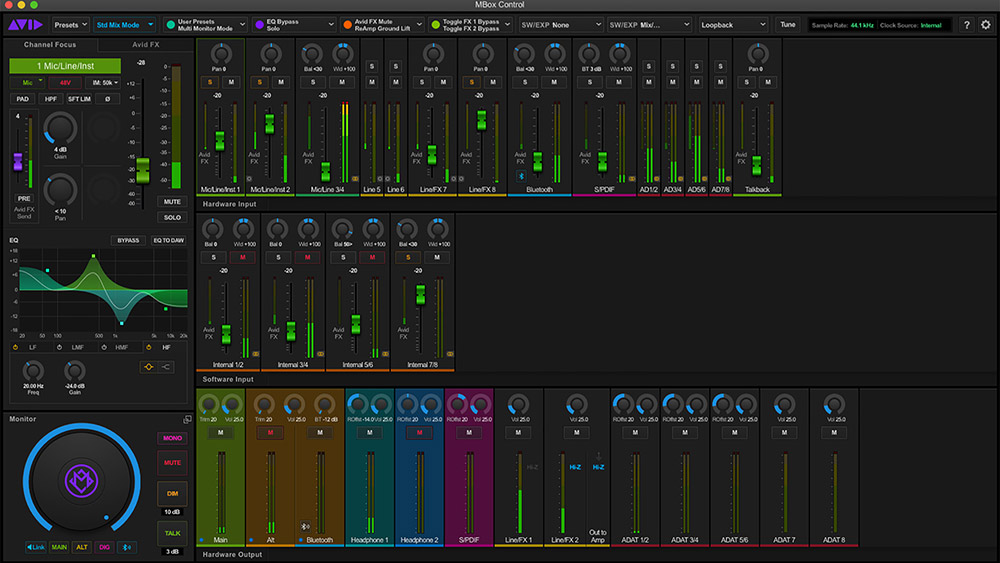Viewport: 1000px width, 563px height.
Task: Click the phase invert (Ø) button
Action: coord(107,99)
